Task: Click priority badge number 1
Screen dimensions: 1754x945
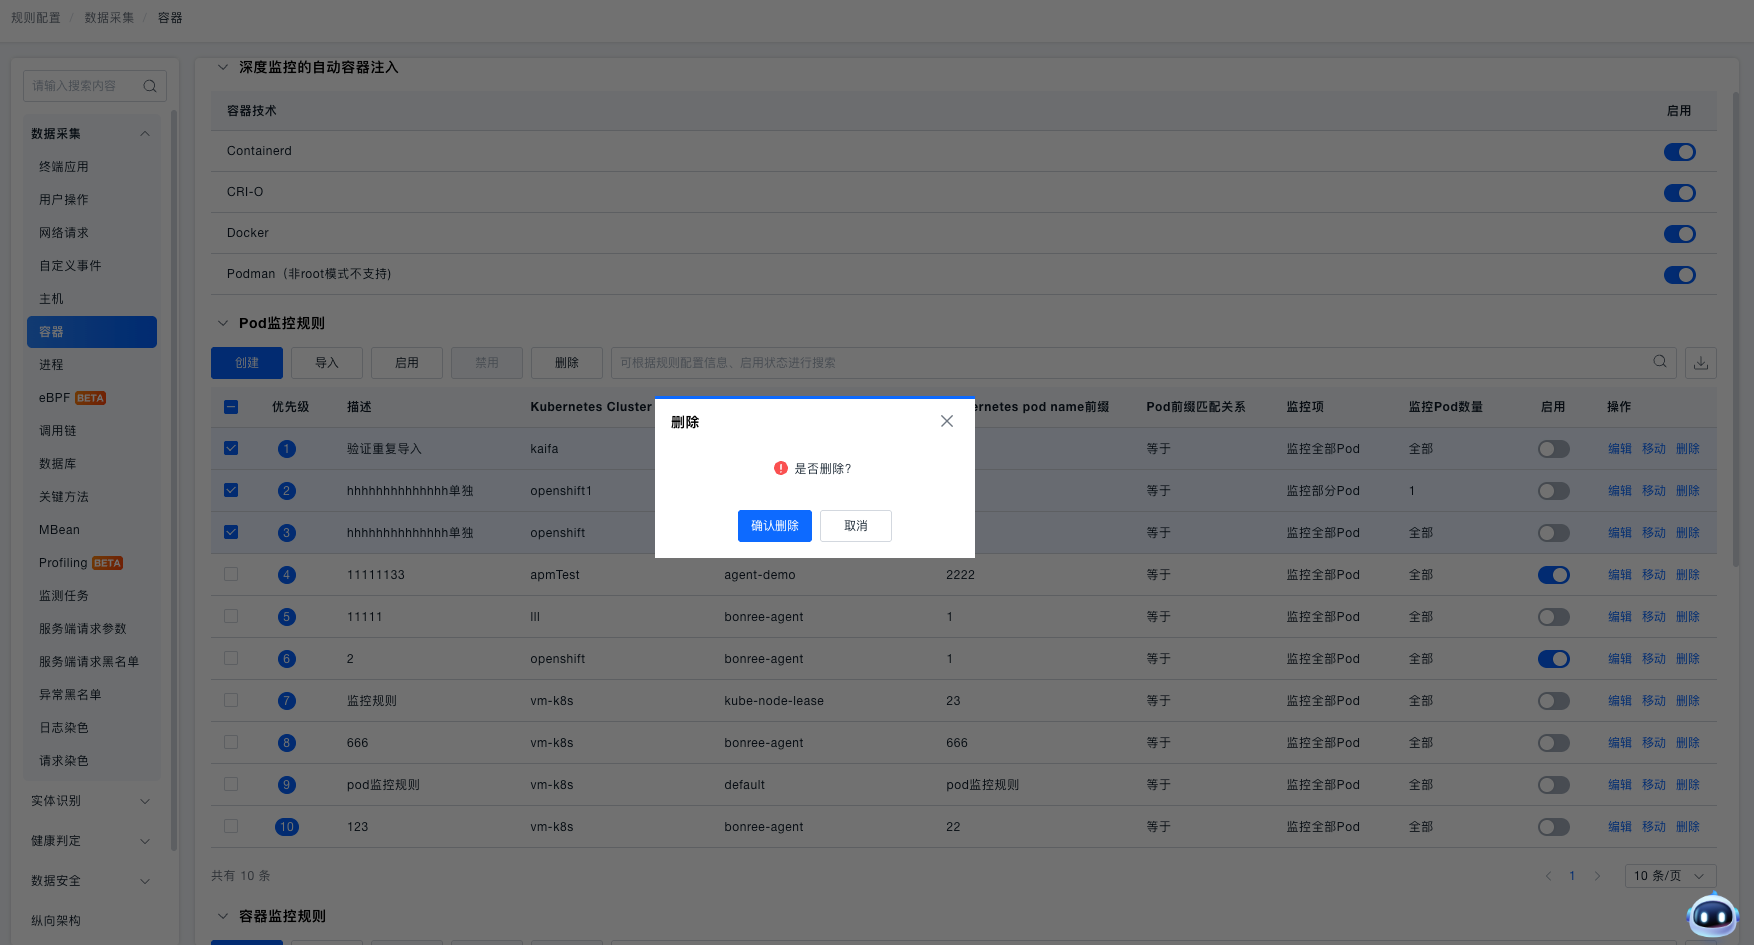Action: [287, 449]
